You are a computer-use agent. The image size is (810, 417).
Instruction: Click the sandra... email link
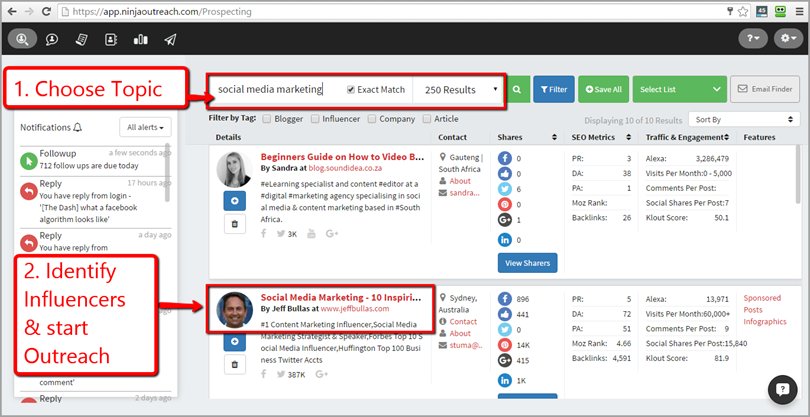(x=464, y=193)
